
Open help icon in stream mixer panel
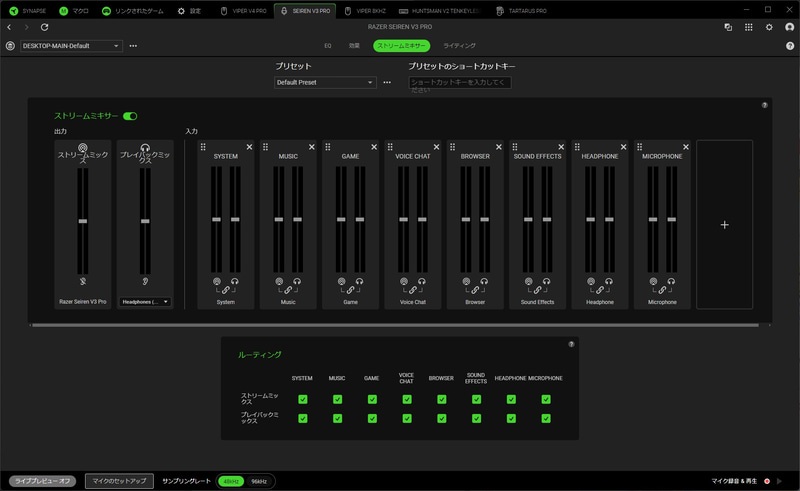(x=764, y=105)
